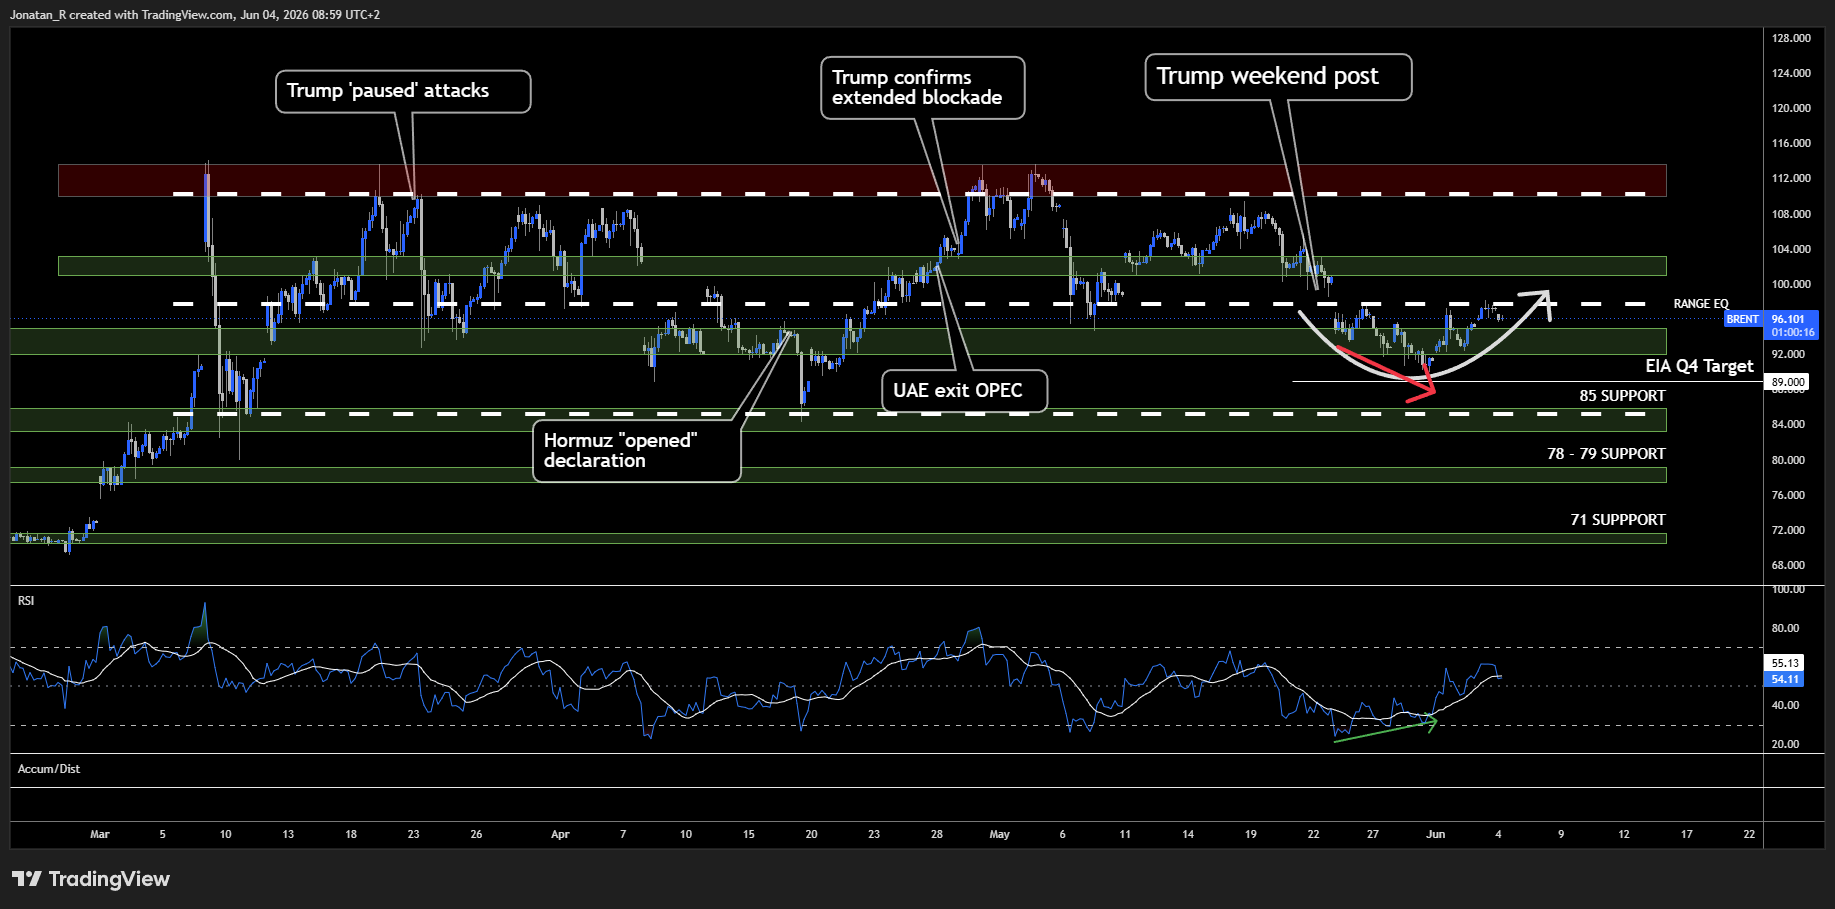Screen dimensions: 1835x909
Task: Click 108.000 on the price axis
Action: pos(1791,214)
